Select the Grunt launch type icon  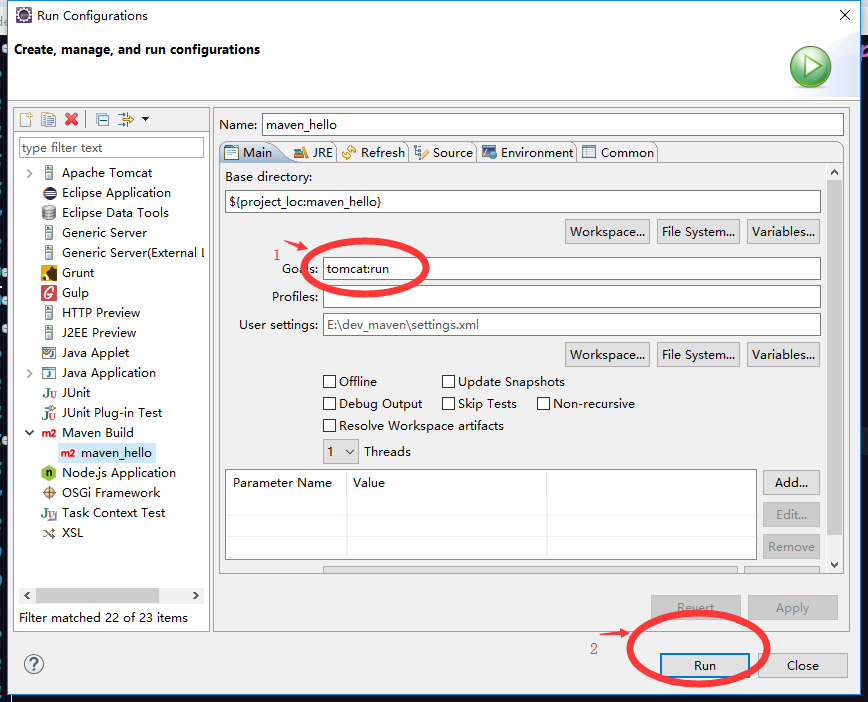click(x=49, y=273)
